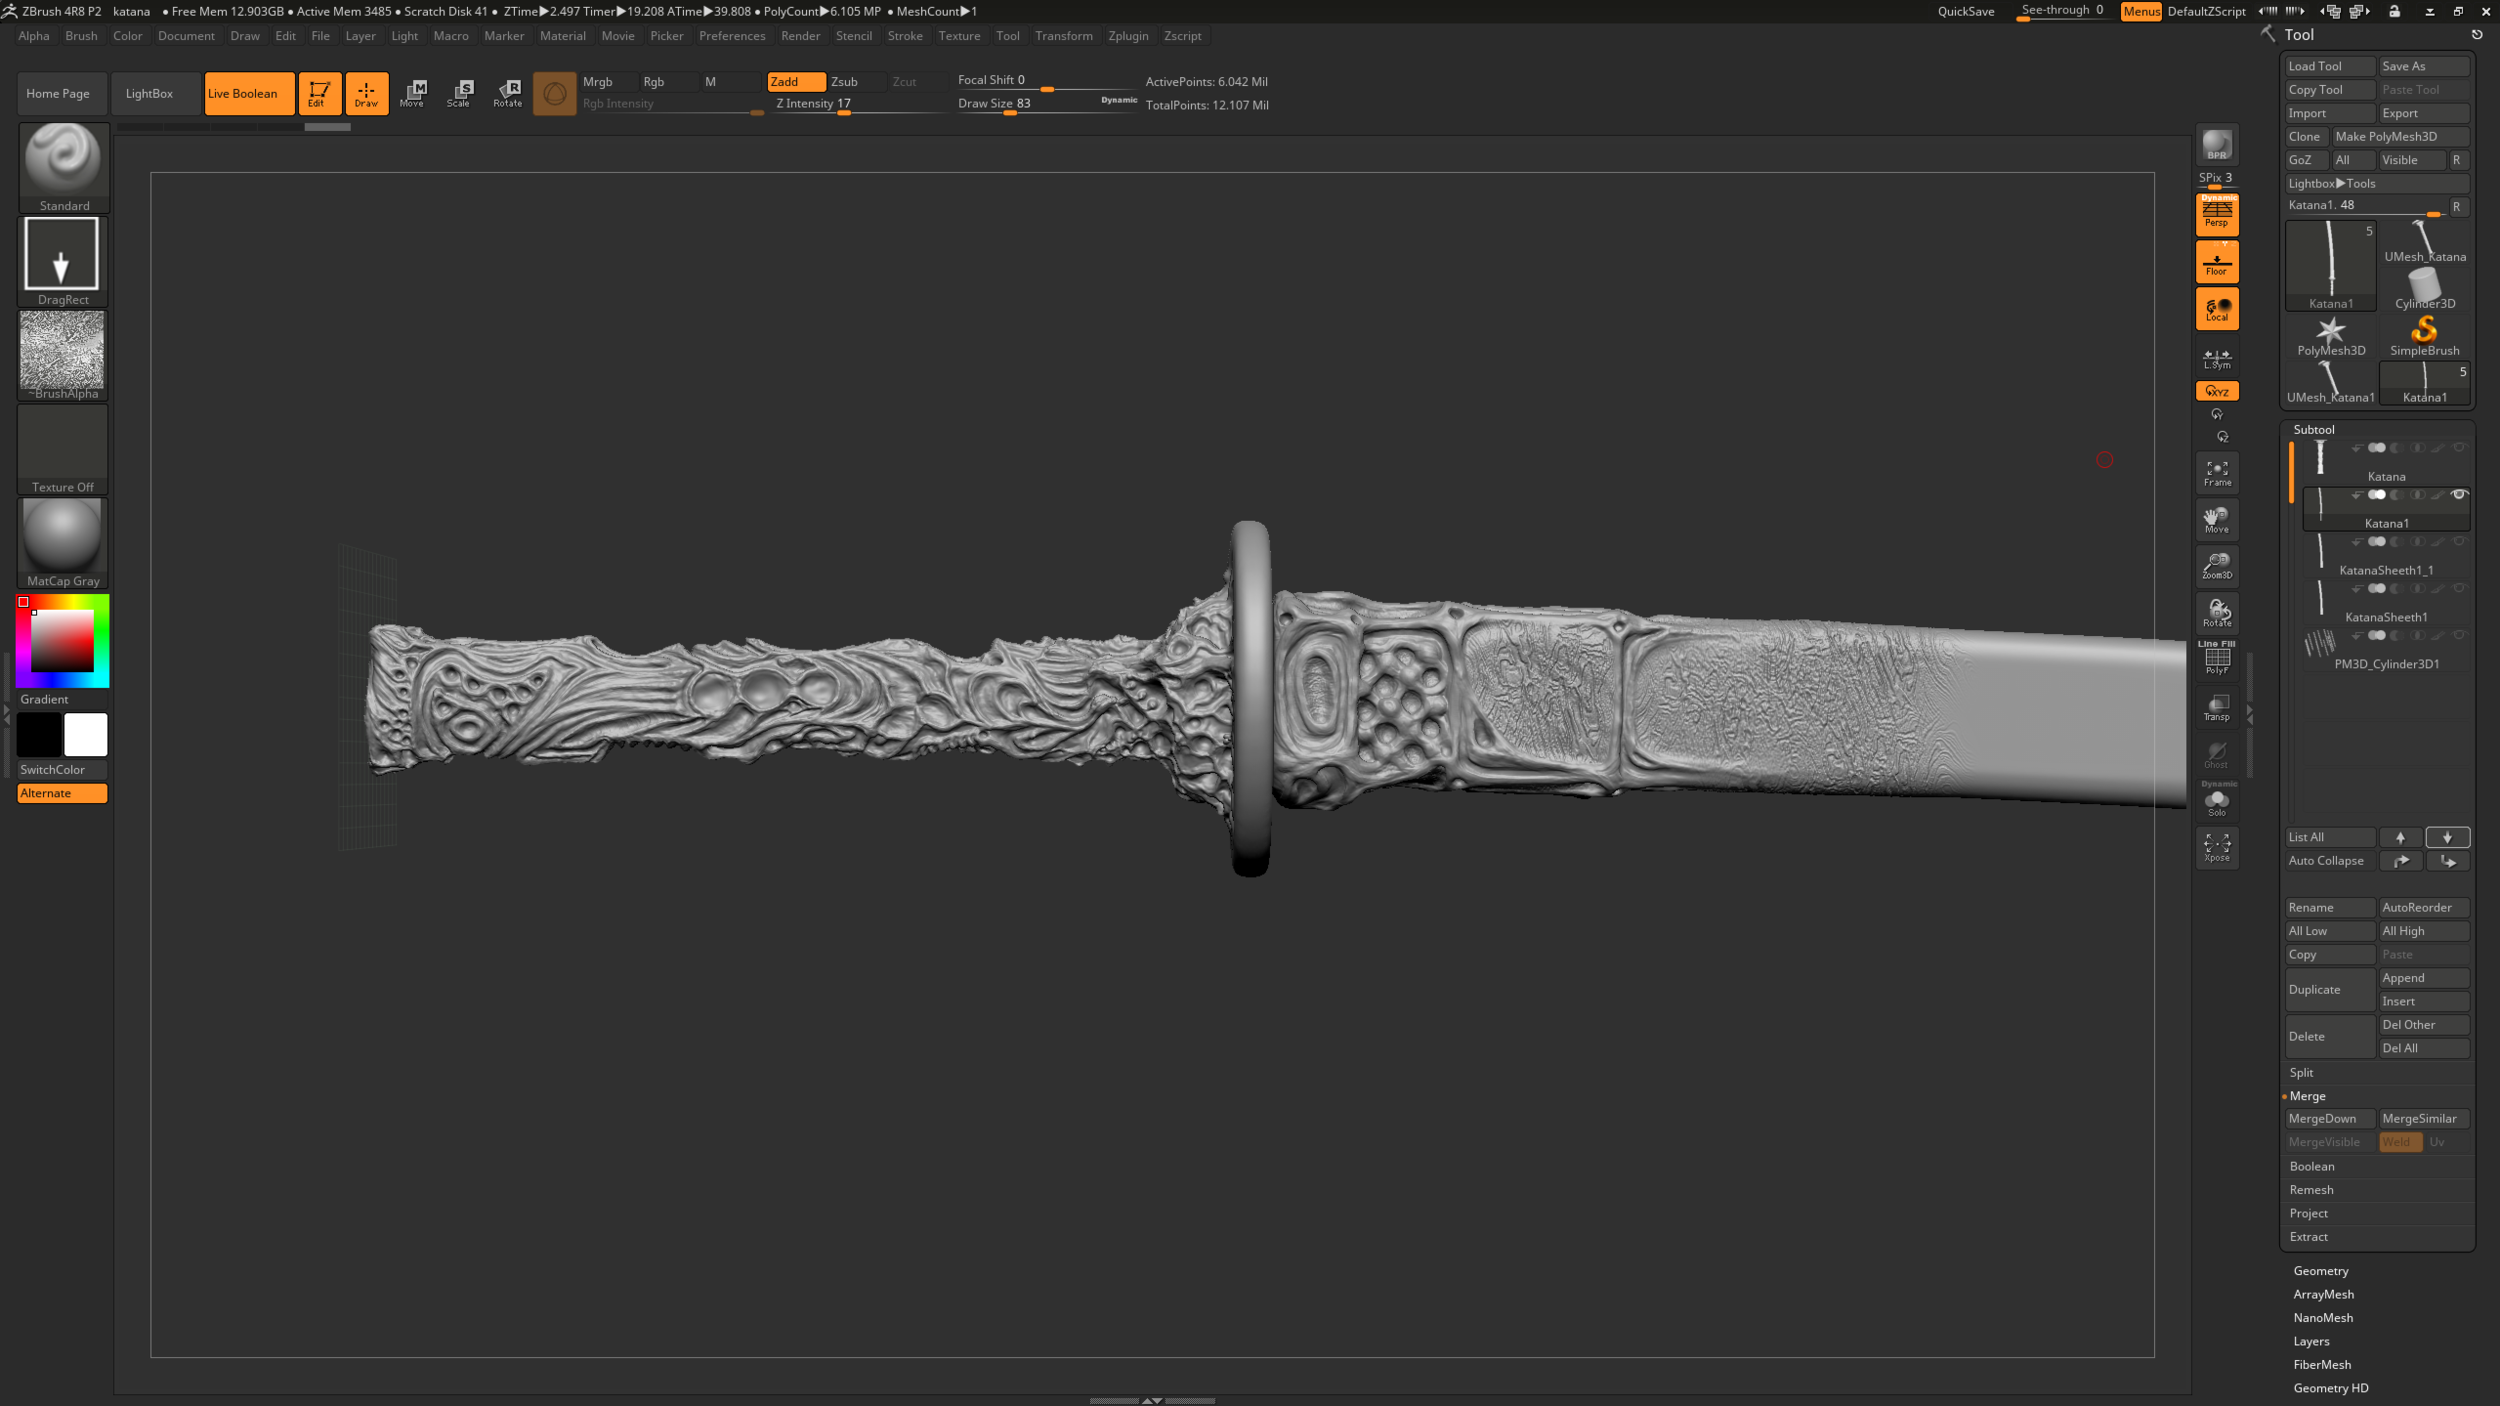
Task: Toggle visibility eye of Katana1 subtool
Action: click(2458, 495)
